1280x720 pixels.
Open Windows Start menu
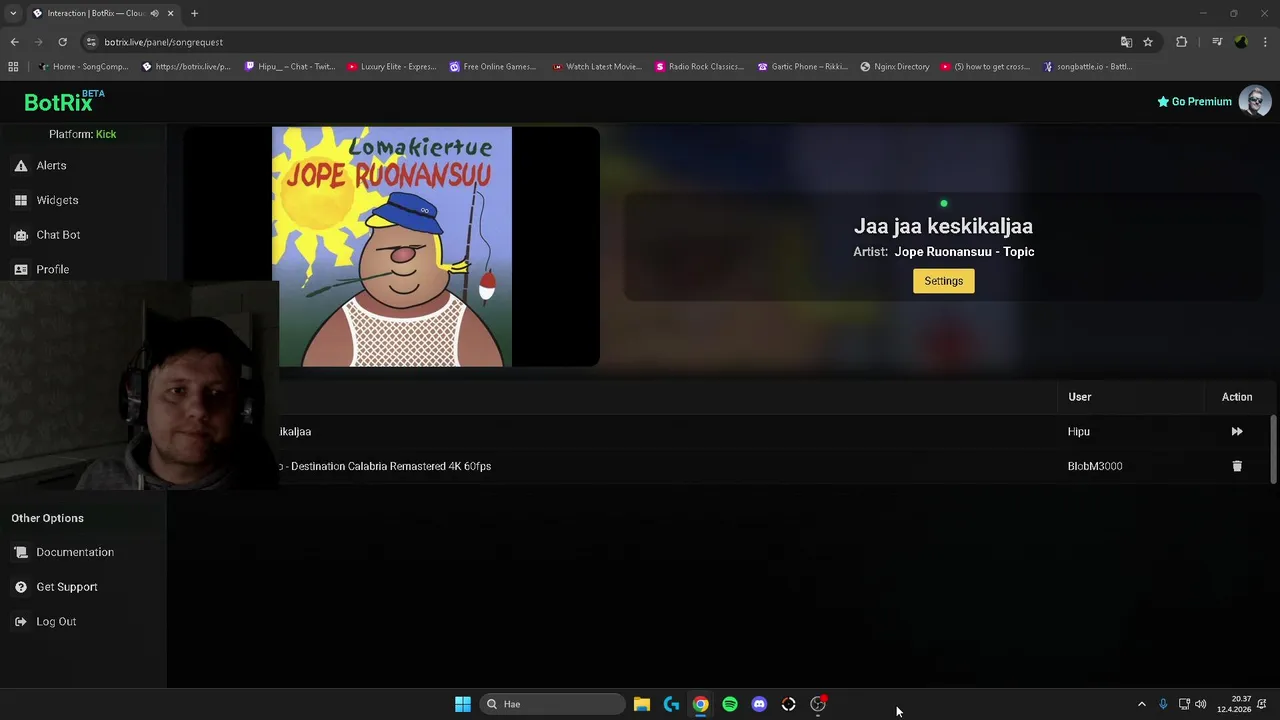click(463, 704)
